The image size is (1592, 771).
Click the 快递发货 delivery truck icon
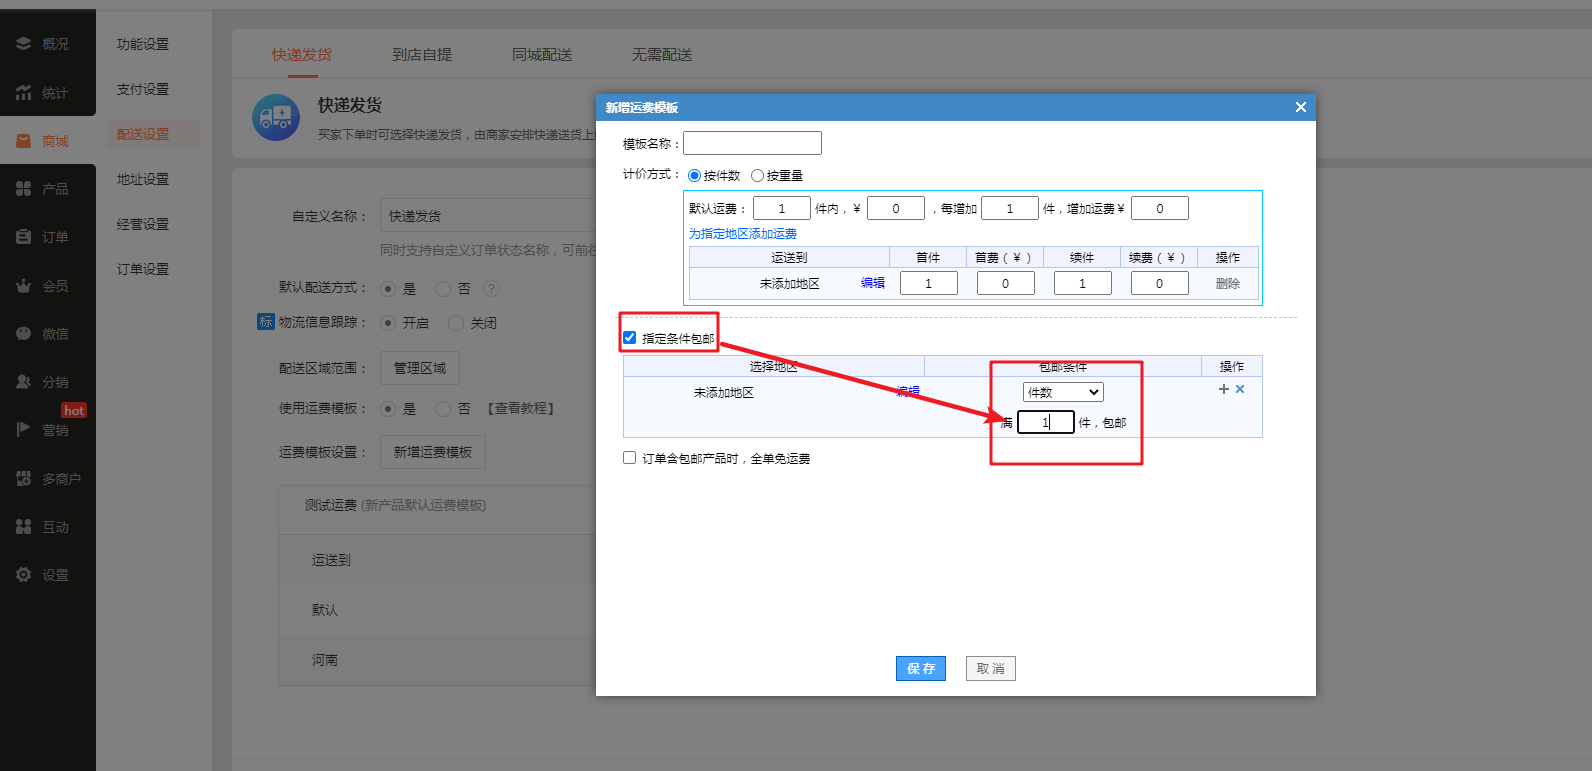tap(276, 118)
